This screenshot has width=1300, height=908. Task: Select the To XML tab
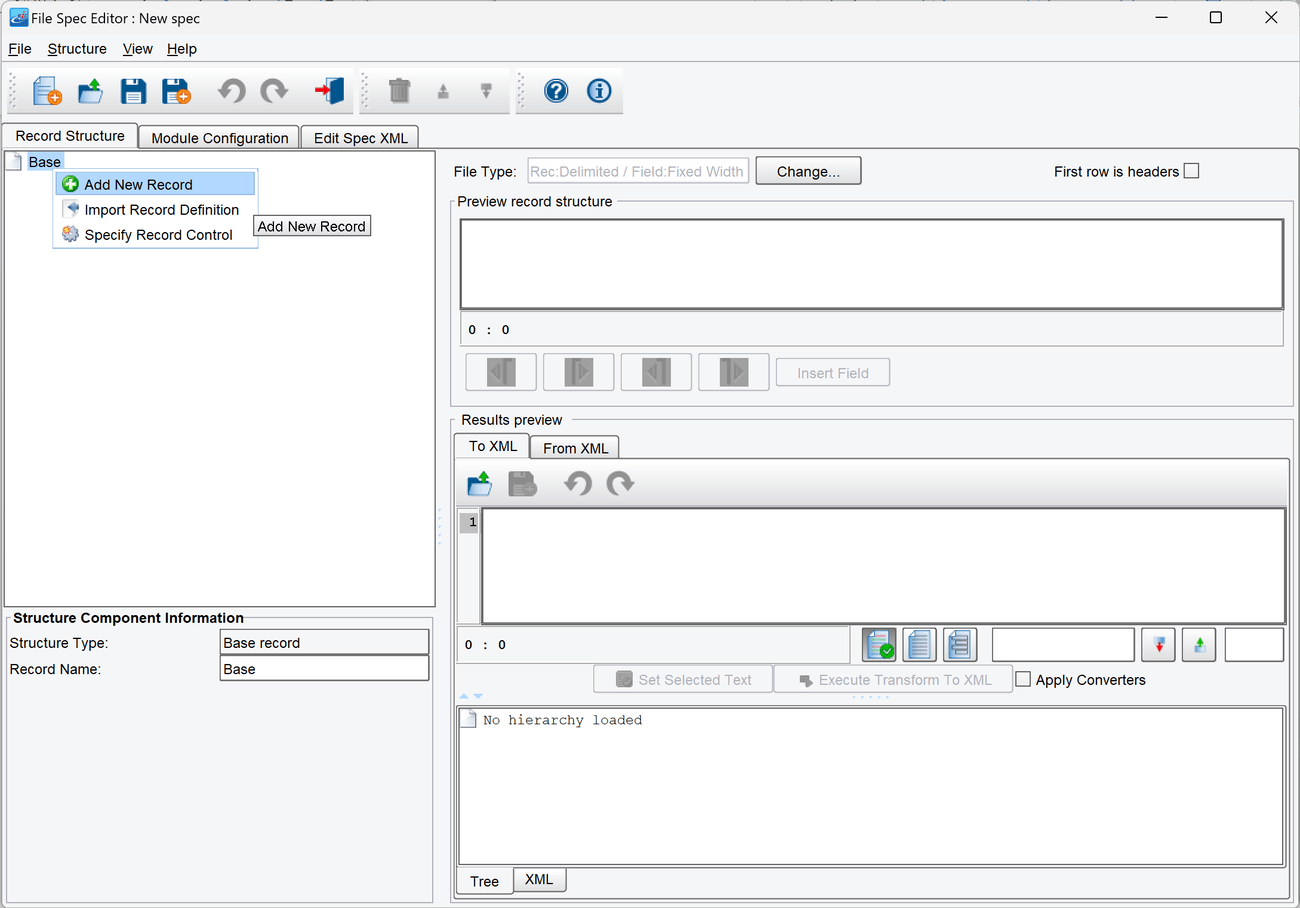point(492,446)
